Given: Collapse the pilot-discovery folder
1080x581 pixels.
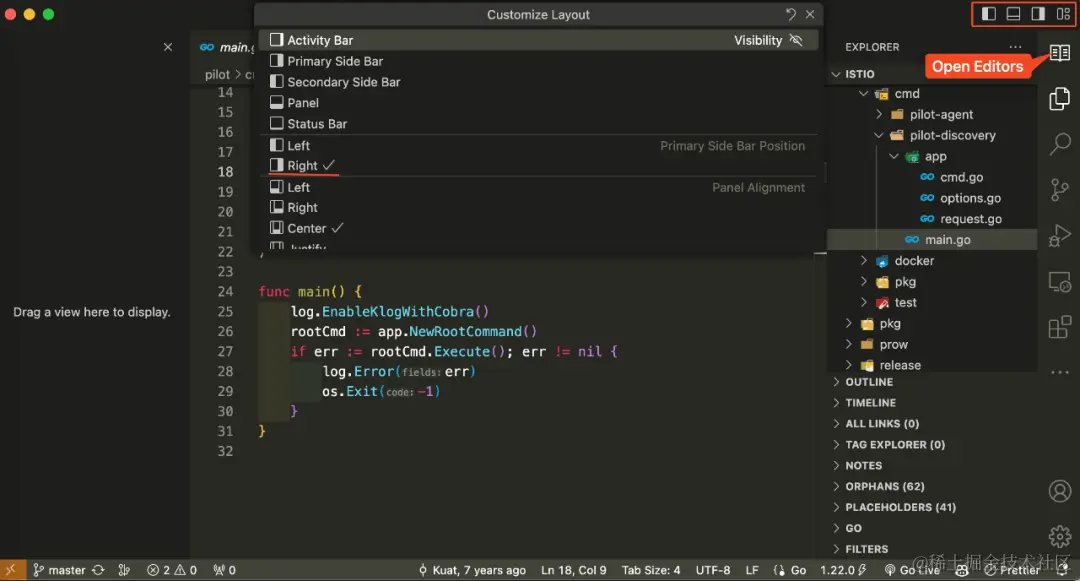Looking at the screenshot, I should tap(879, 136).
